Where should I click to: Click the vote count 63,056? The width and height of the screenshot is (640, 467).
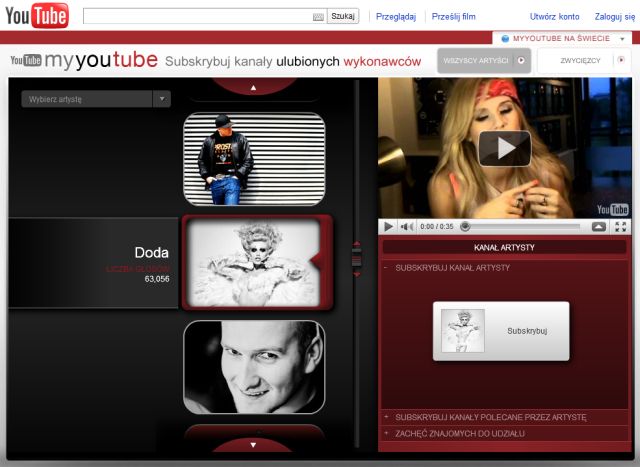[x=157, y=279]
